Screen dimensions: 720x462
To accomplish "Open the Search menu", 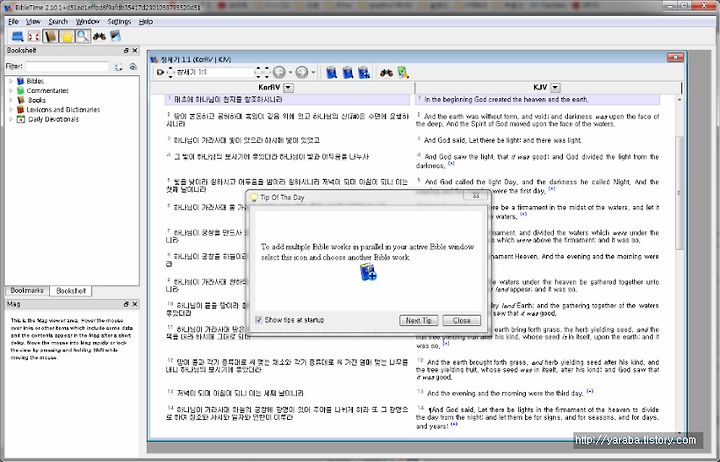I will point(58,22).
